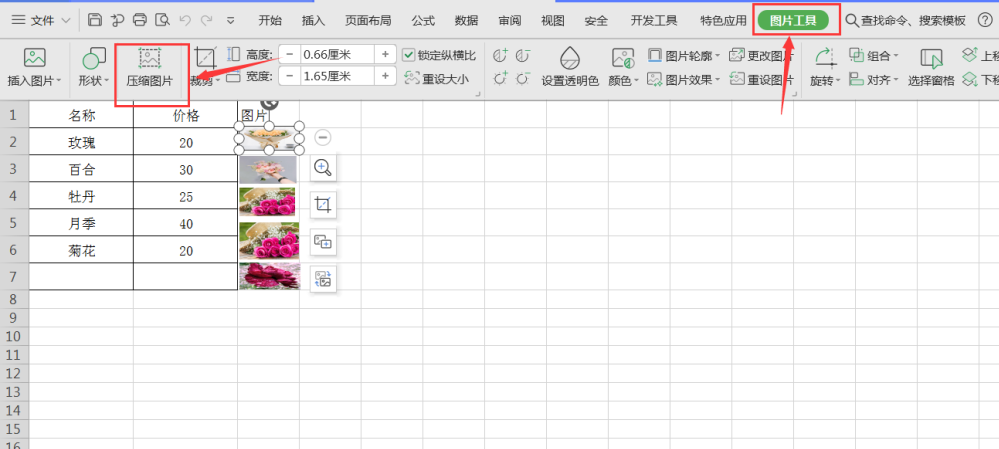This screenshot has height=449, width=999.
Task: Click the 设置透明色 droplet icon
Action: click(570, 59)
